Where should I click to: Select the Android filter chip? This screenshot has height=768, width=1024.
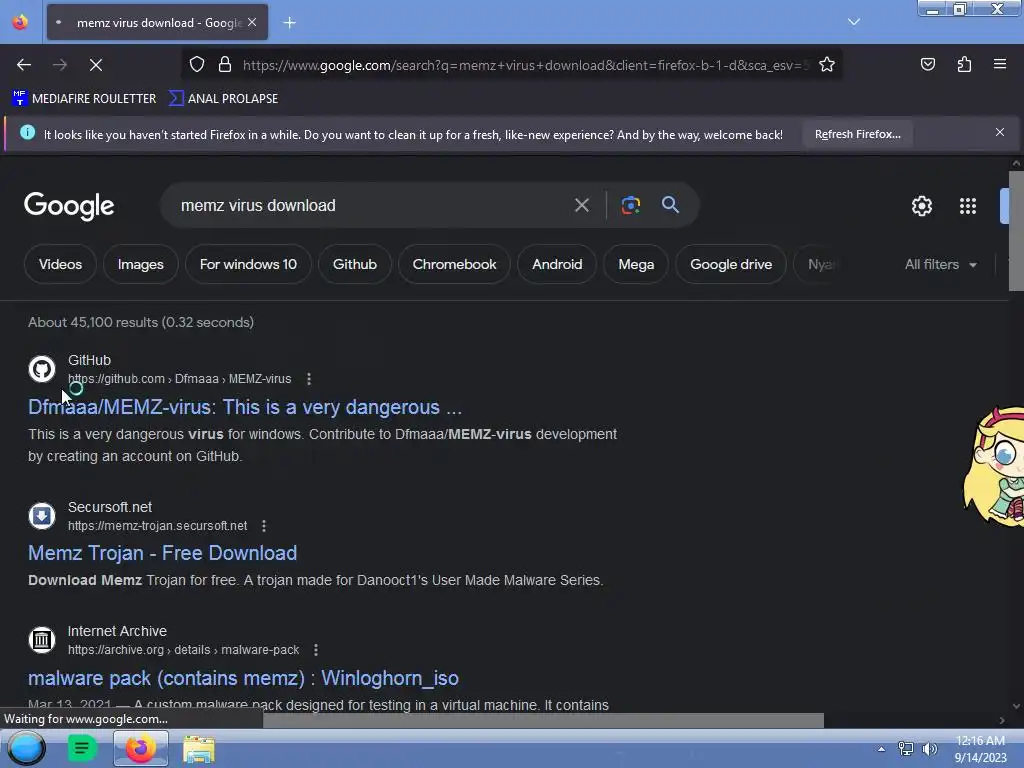tap(557, 264)
